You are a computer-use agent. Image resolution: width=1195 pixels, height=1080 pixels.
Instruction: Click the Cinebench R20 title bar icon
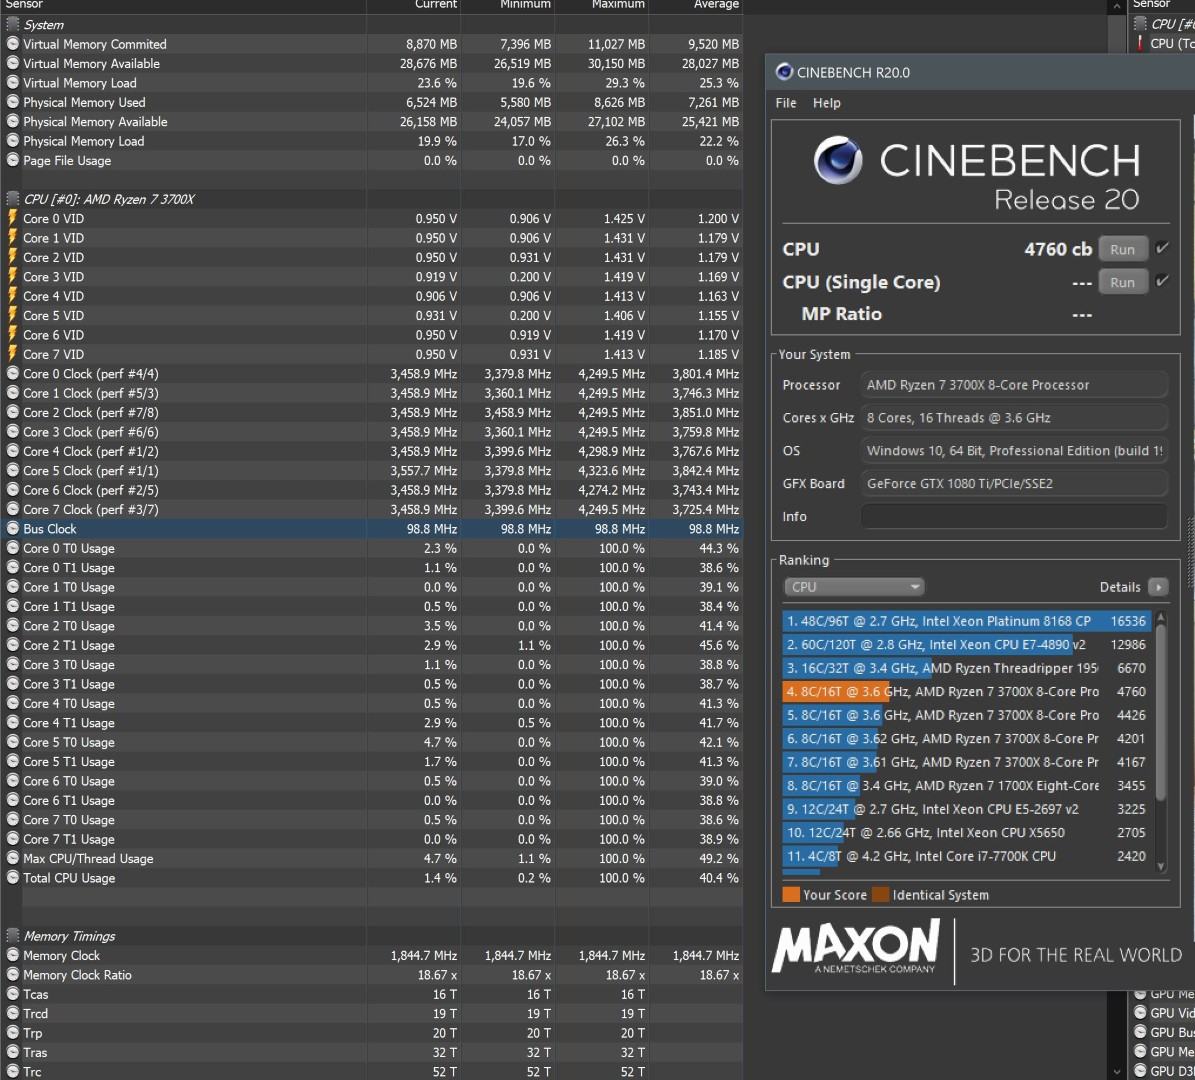(x=783, y=72)
